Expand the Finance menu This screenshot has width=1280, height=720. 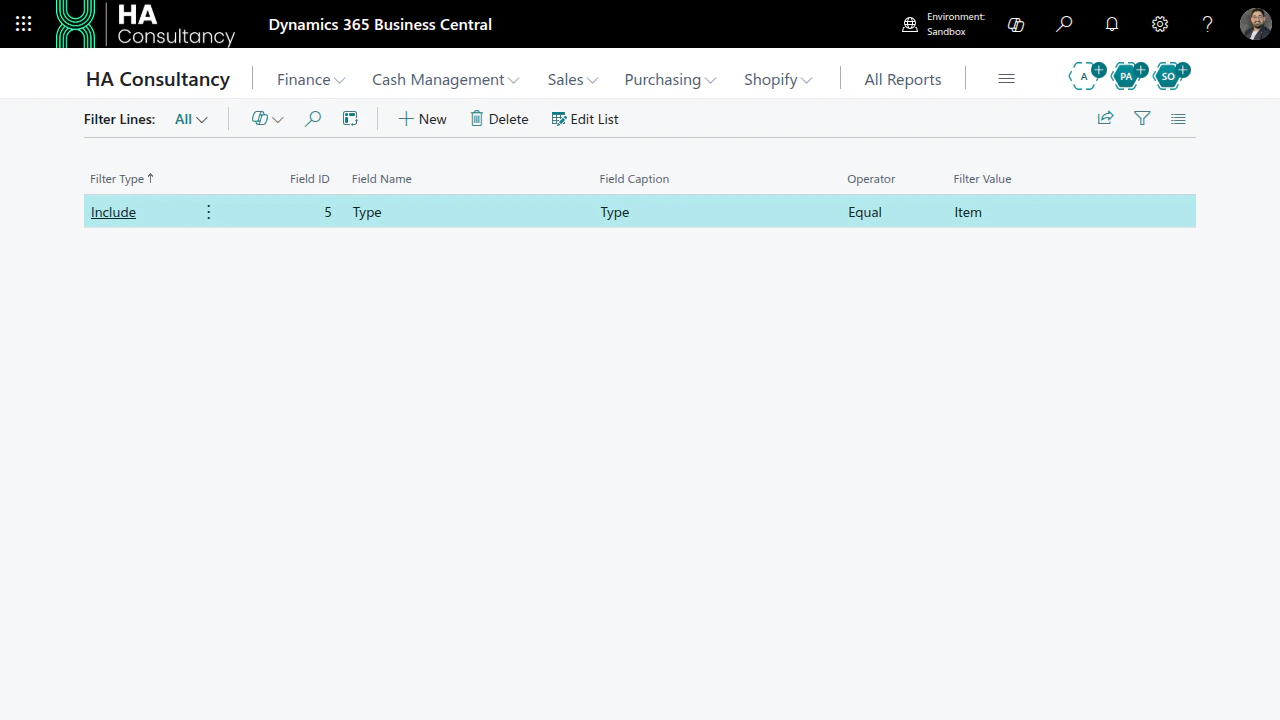tap(311, 79)
